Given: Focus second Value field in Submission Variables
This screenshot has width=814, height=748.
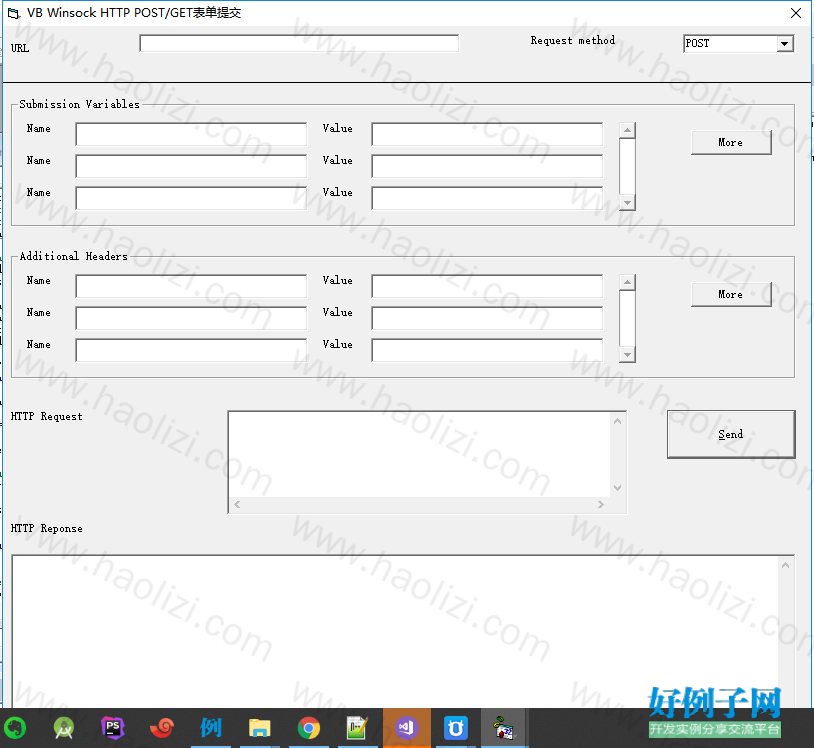Looking at the screenshot, I should 487,166.
